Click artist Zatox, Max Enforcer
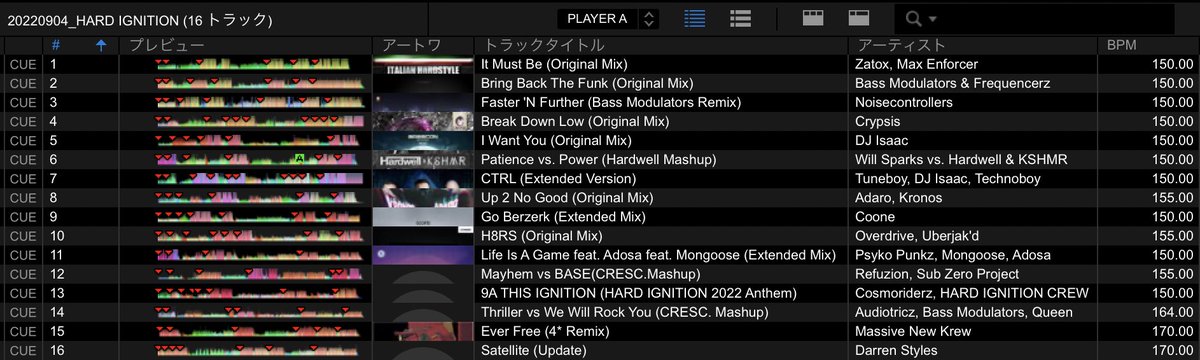The height and width of the screenshot is (360, 1200). pos(916,64)
